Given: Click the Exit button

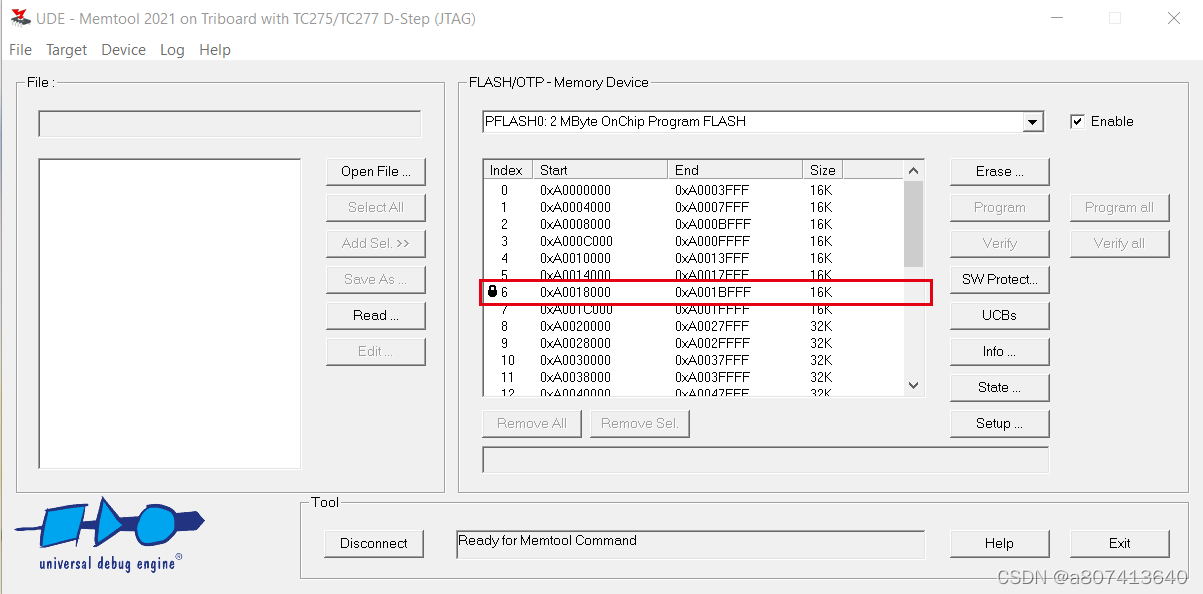Looking at the screenshot, I should (1120, 543).
